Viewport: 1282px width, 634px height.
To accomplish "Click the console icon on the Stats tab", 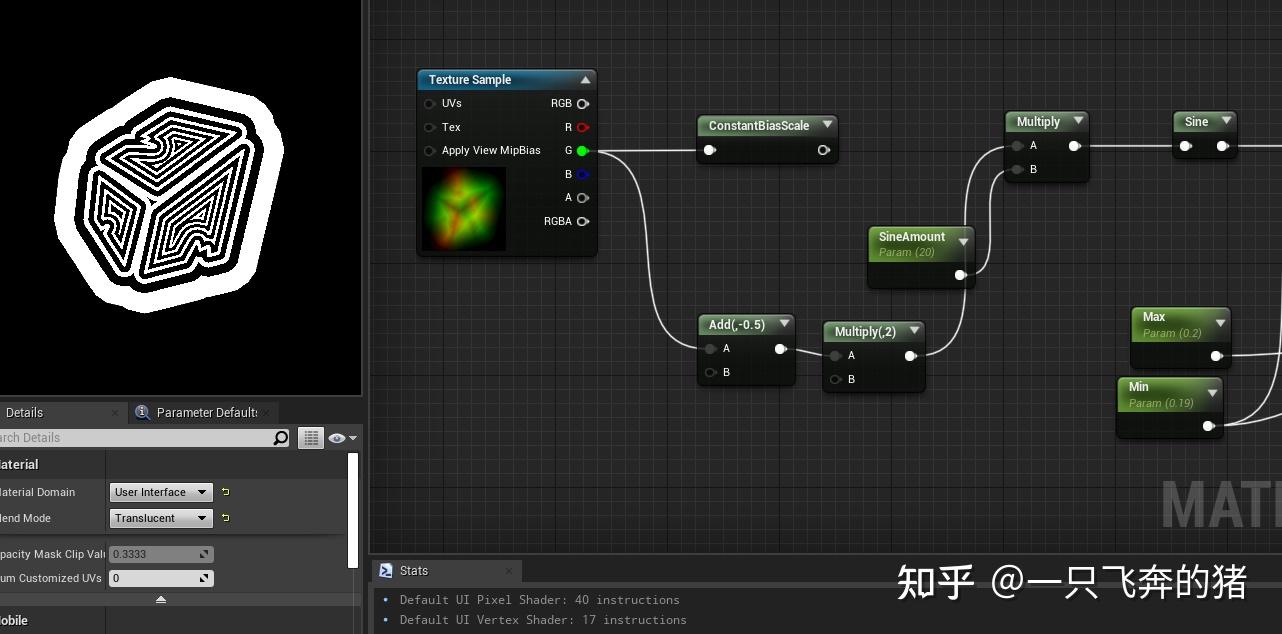I will point(385,570).
